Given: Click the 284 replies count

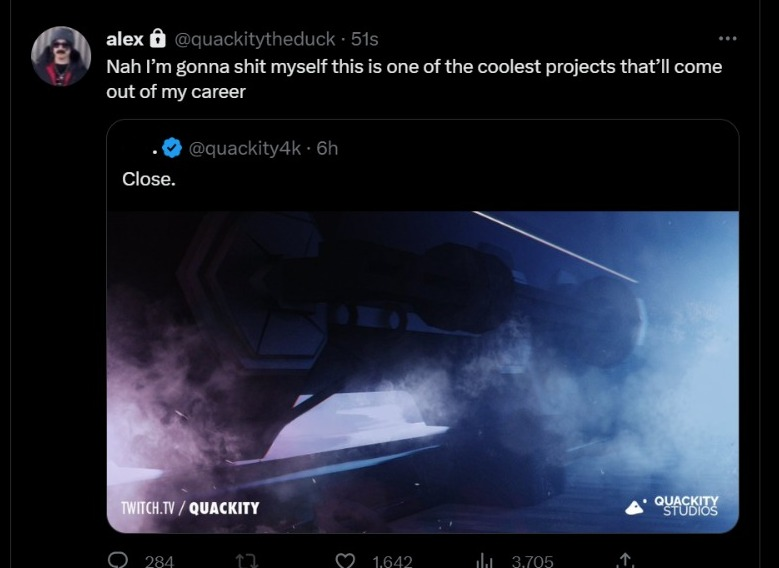Looking at the screenshot, I should pos(159,562).
